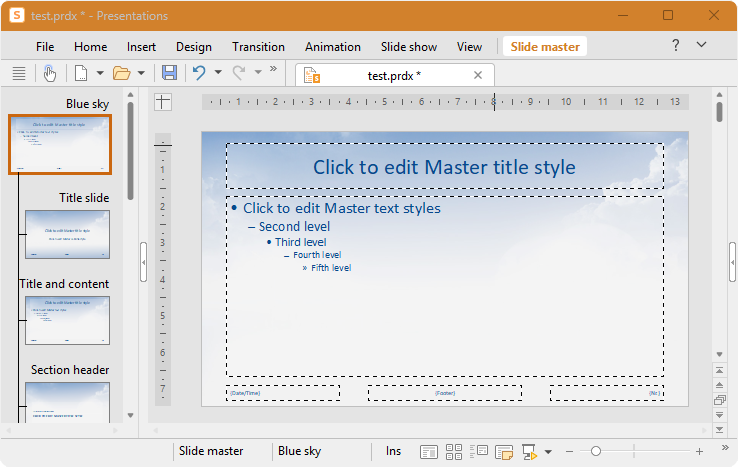The height and width of the screenshot is (467, 738).
Task: Click the 'Fourth level' text line
Action: pyautogui.click(x=317, y=255)
